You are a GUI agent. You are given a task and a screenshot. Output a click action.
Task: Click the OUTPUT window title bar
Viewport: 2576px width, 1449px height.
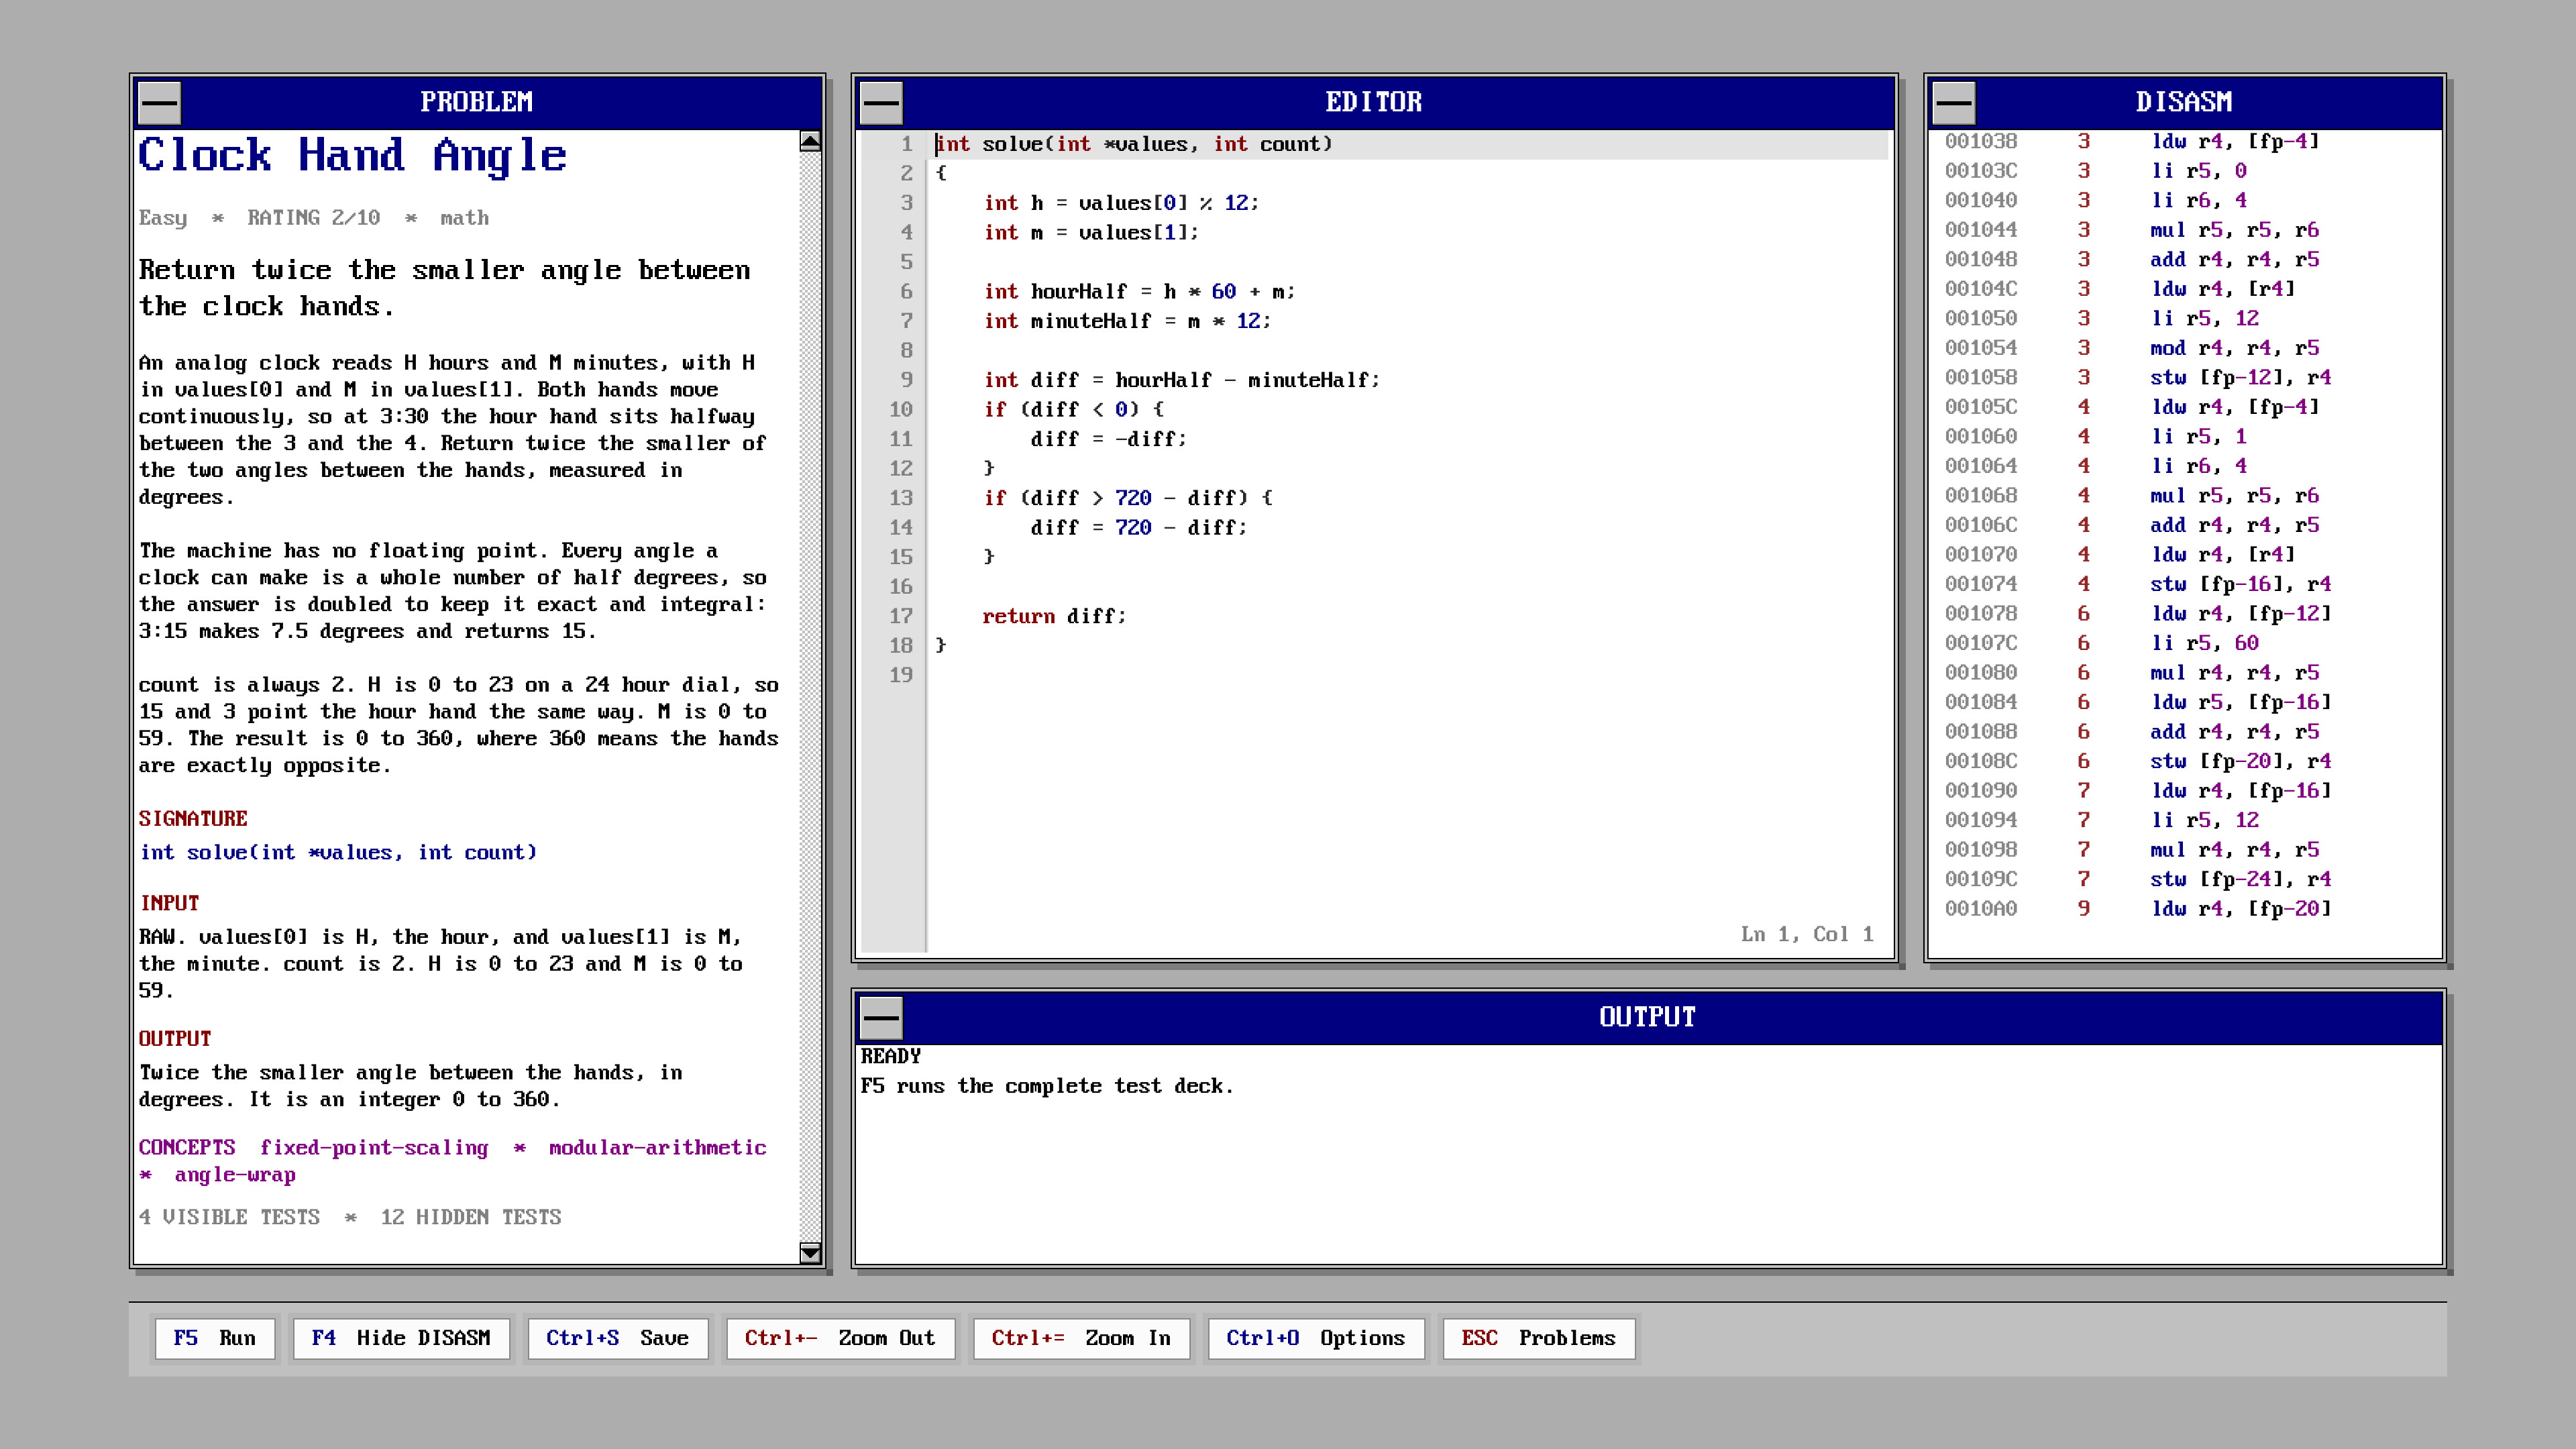(1648, 1018)
